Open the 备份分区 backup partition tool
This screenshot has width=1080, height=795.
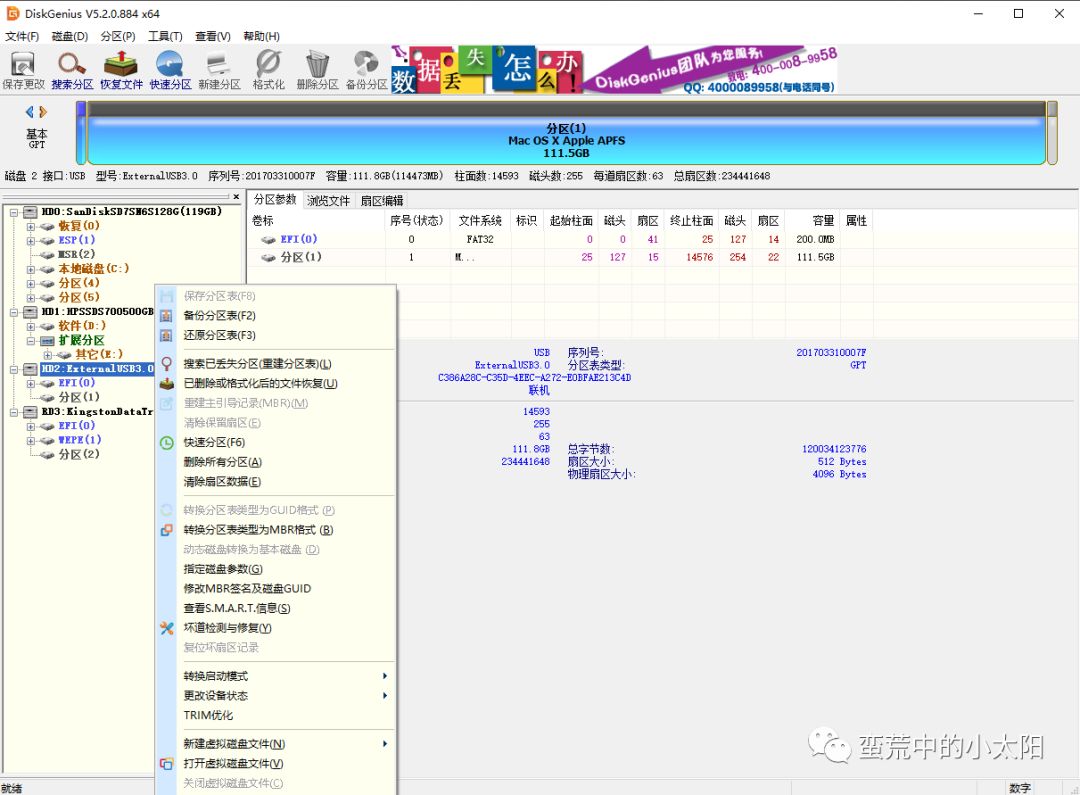pos(366,70)
